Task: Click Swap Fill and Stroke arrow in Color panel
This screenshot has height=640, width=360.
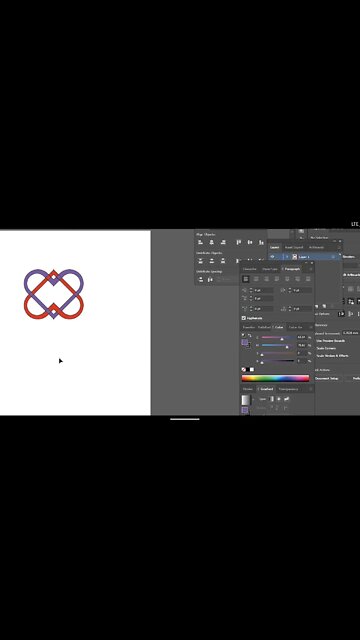Action: coord(250,336)
